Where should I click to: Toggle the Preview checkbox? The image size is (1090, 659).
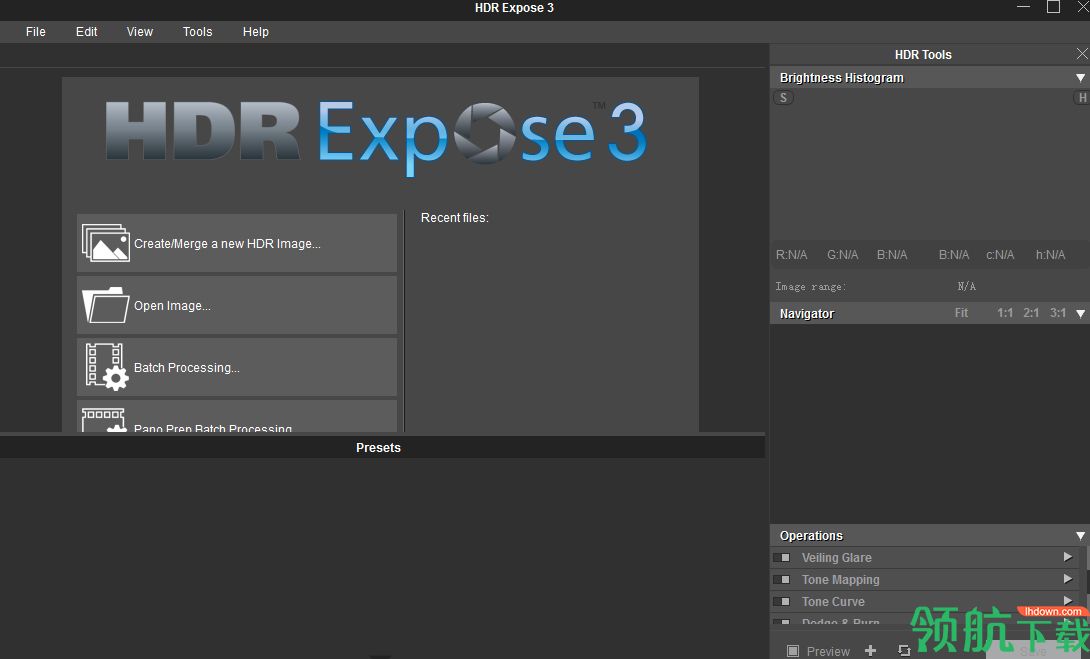point(792,651)
